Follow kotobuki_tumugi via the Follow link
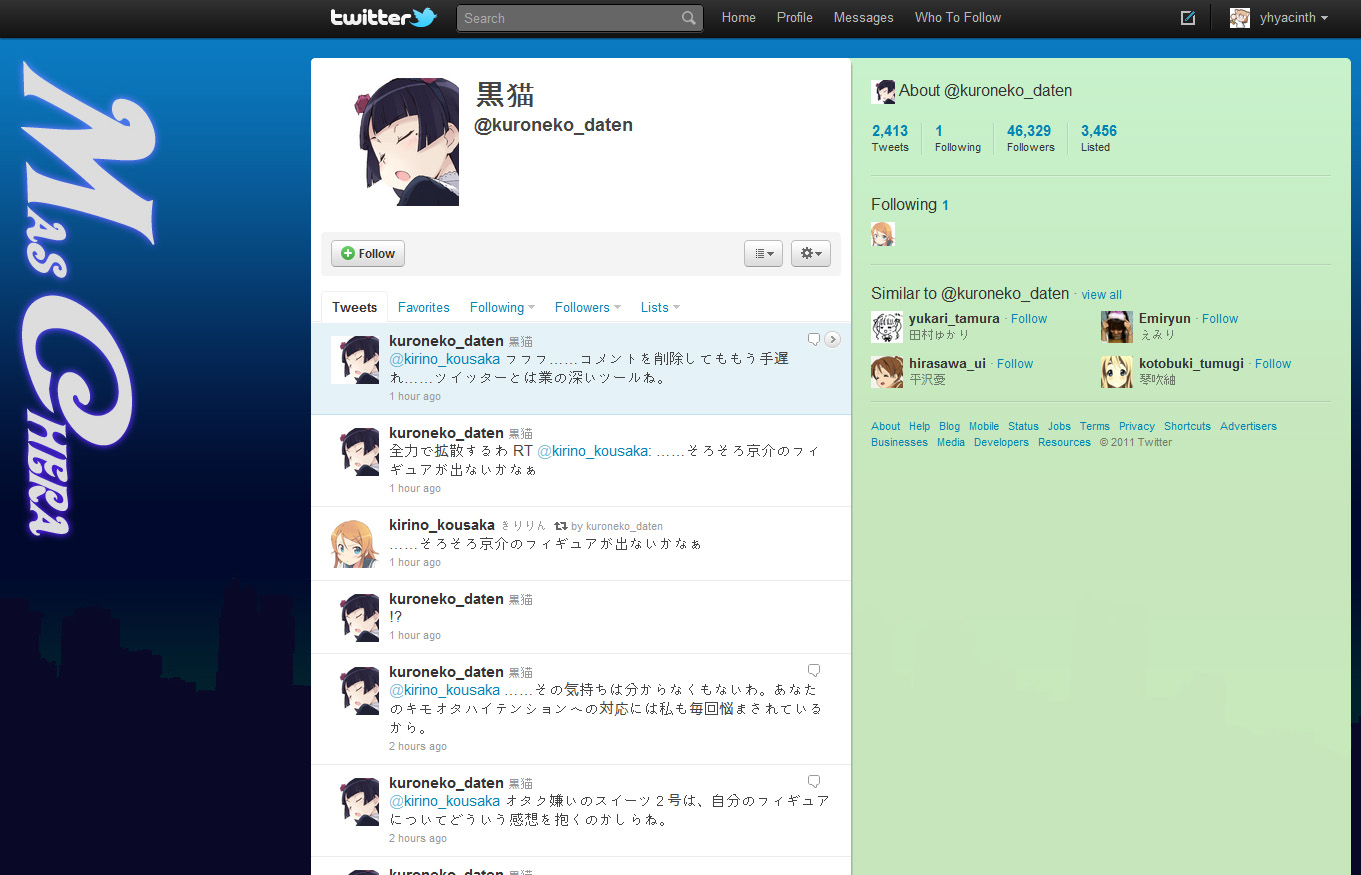The width and height of the screenshot is (1361, 875). click(x=1273, y=364)
